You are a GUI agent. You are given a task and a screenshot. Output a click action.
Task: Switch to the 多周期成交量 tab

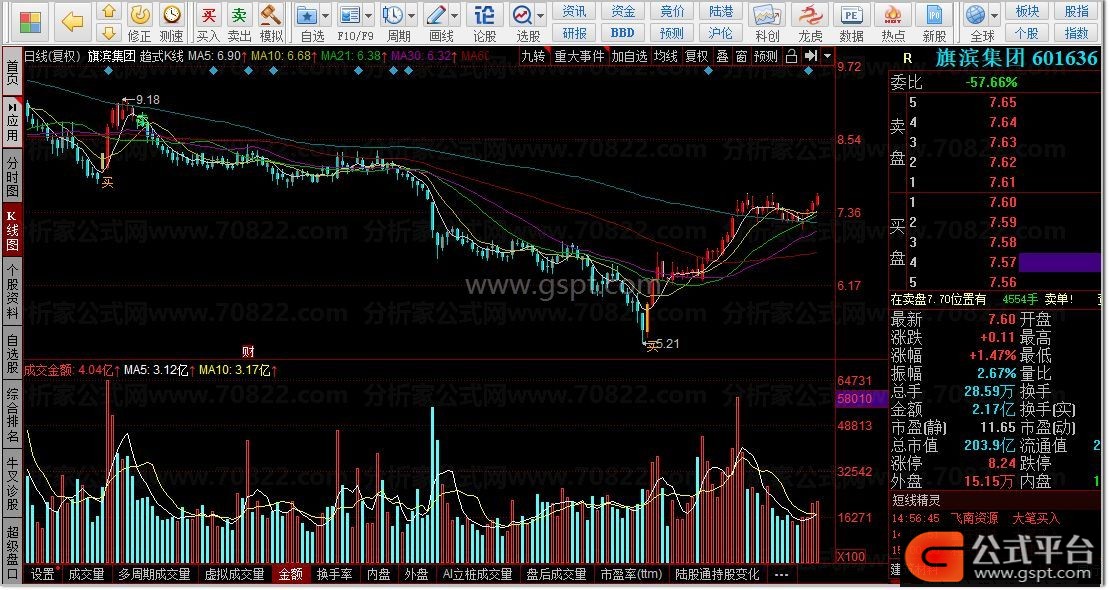coord(154,574)
